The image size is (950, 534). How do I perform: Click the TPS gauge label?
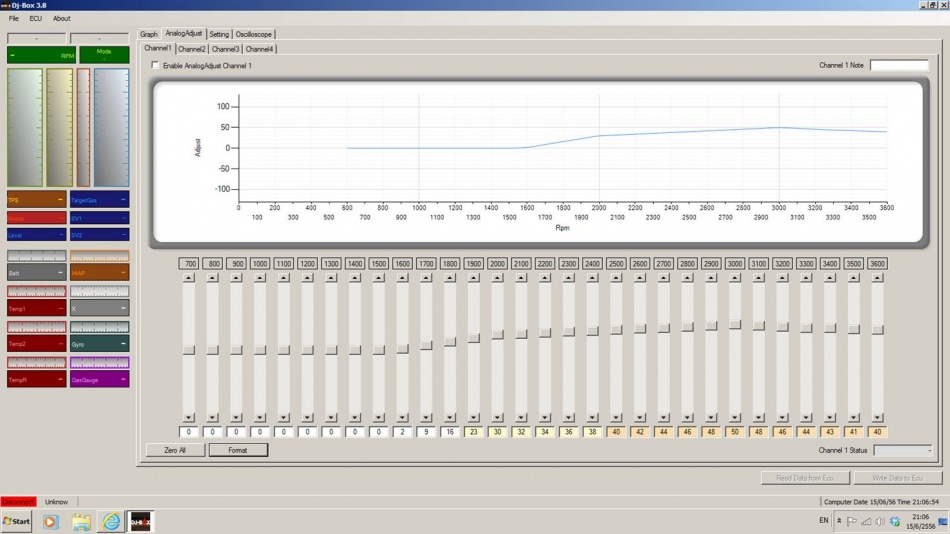point(36,200)
